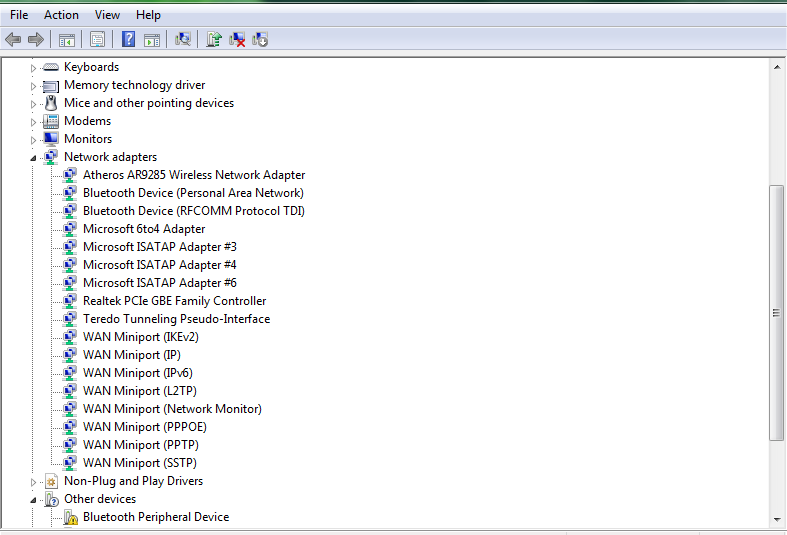Expand the Non-Plug and Play Drivers node
The width and height of the screenshot is (787, 535).
click(33, 482)
